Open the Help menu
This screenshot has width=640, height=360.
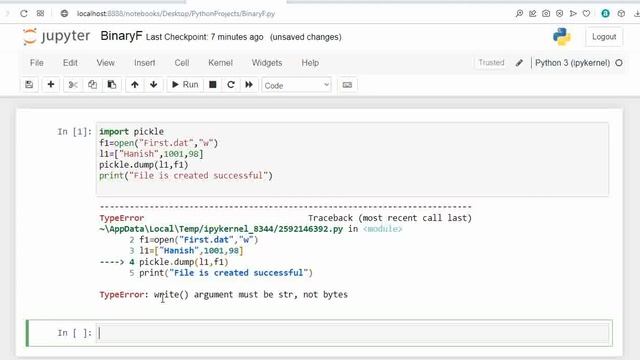click(x=310, y=63)
